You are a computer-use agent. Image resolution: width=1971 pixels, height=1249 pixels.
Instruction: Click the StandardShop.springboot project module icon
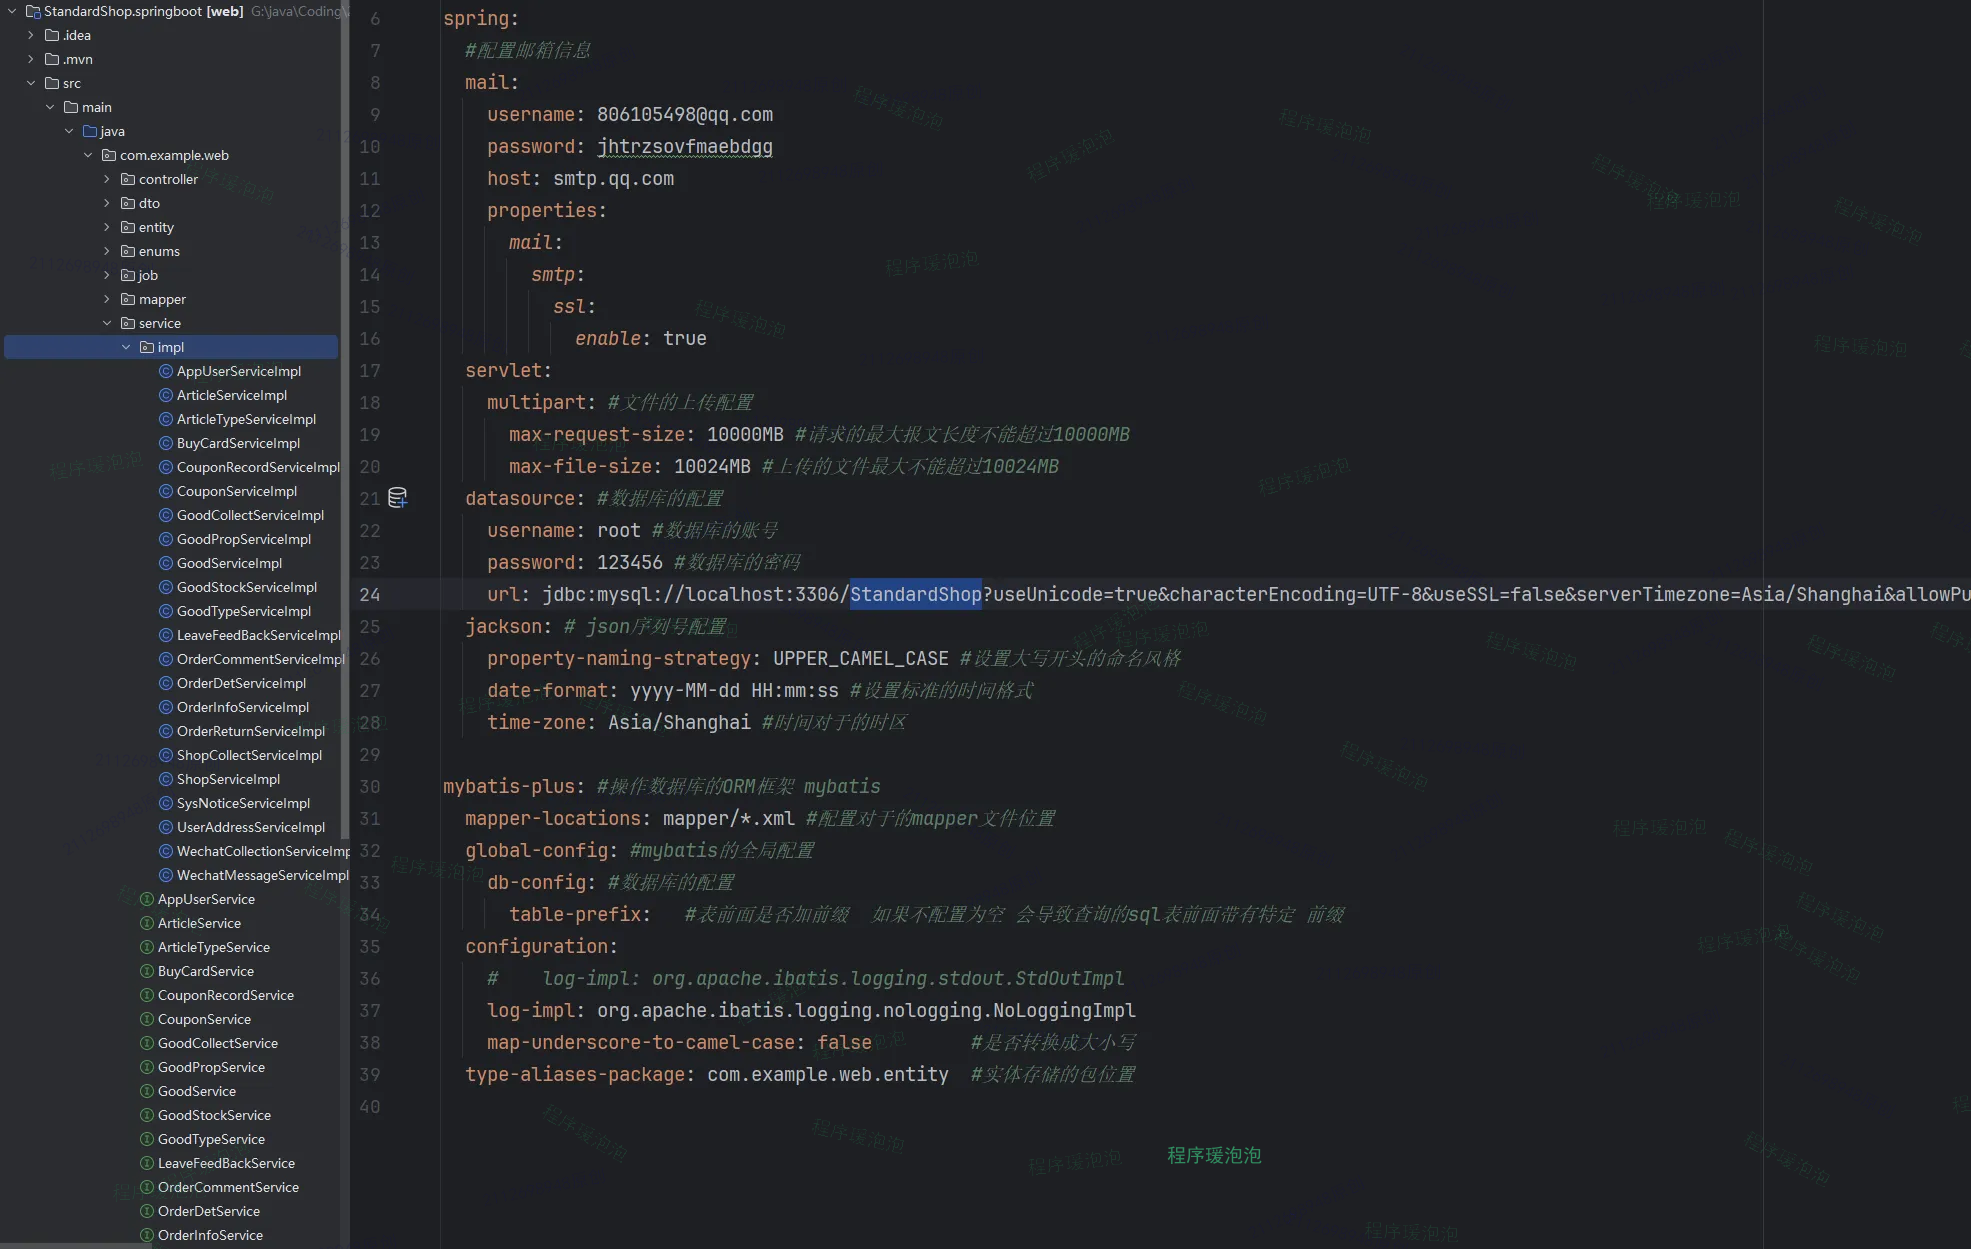tap(33, 11)
